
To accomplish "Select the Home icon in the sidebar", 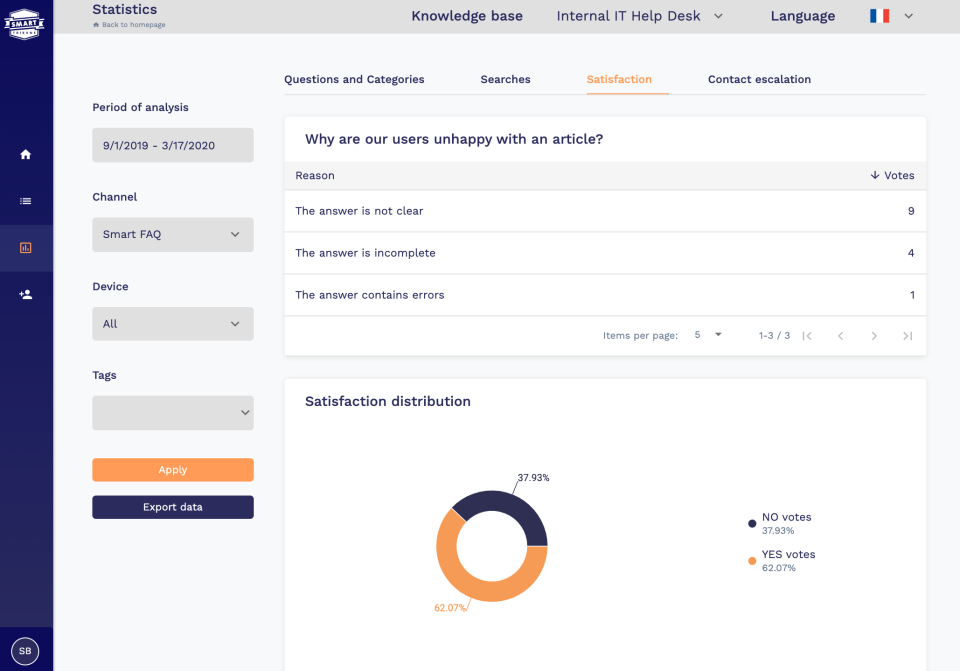I will (26, 154).
